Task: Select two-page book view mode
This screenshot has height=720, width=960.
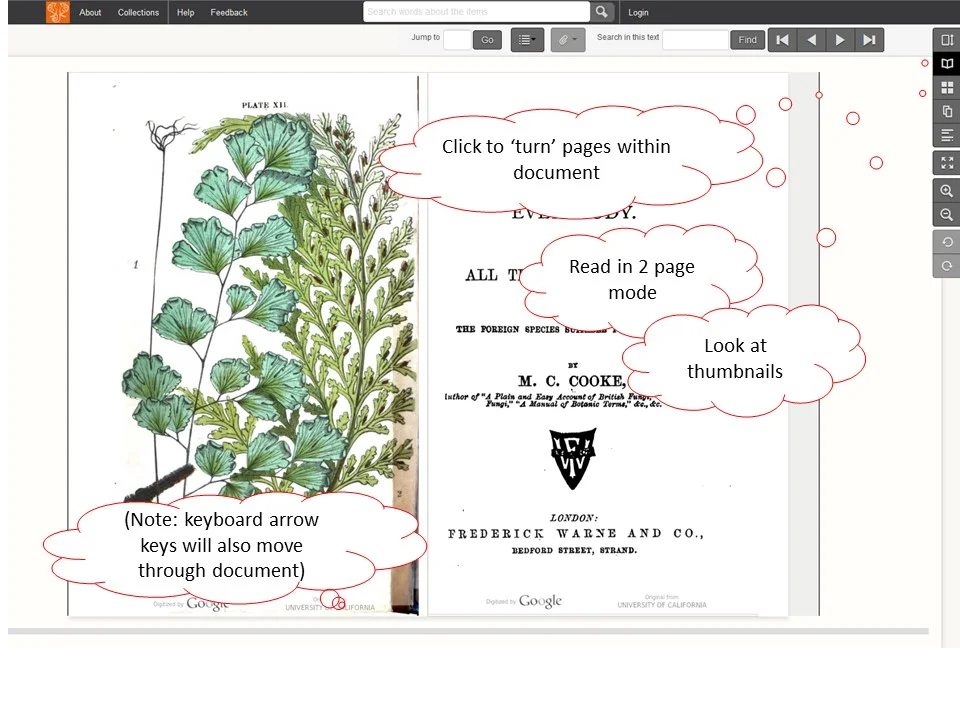Action: [947, 64]
